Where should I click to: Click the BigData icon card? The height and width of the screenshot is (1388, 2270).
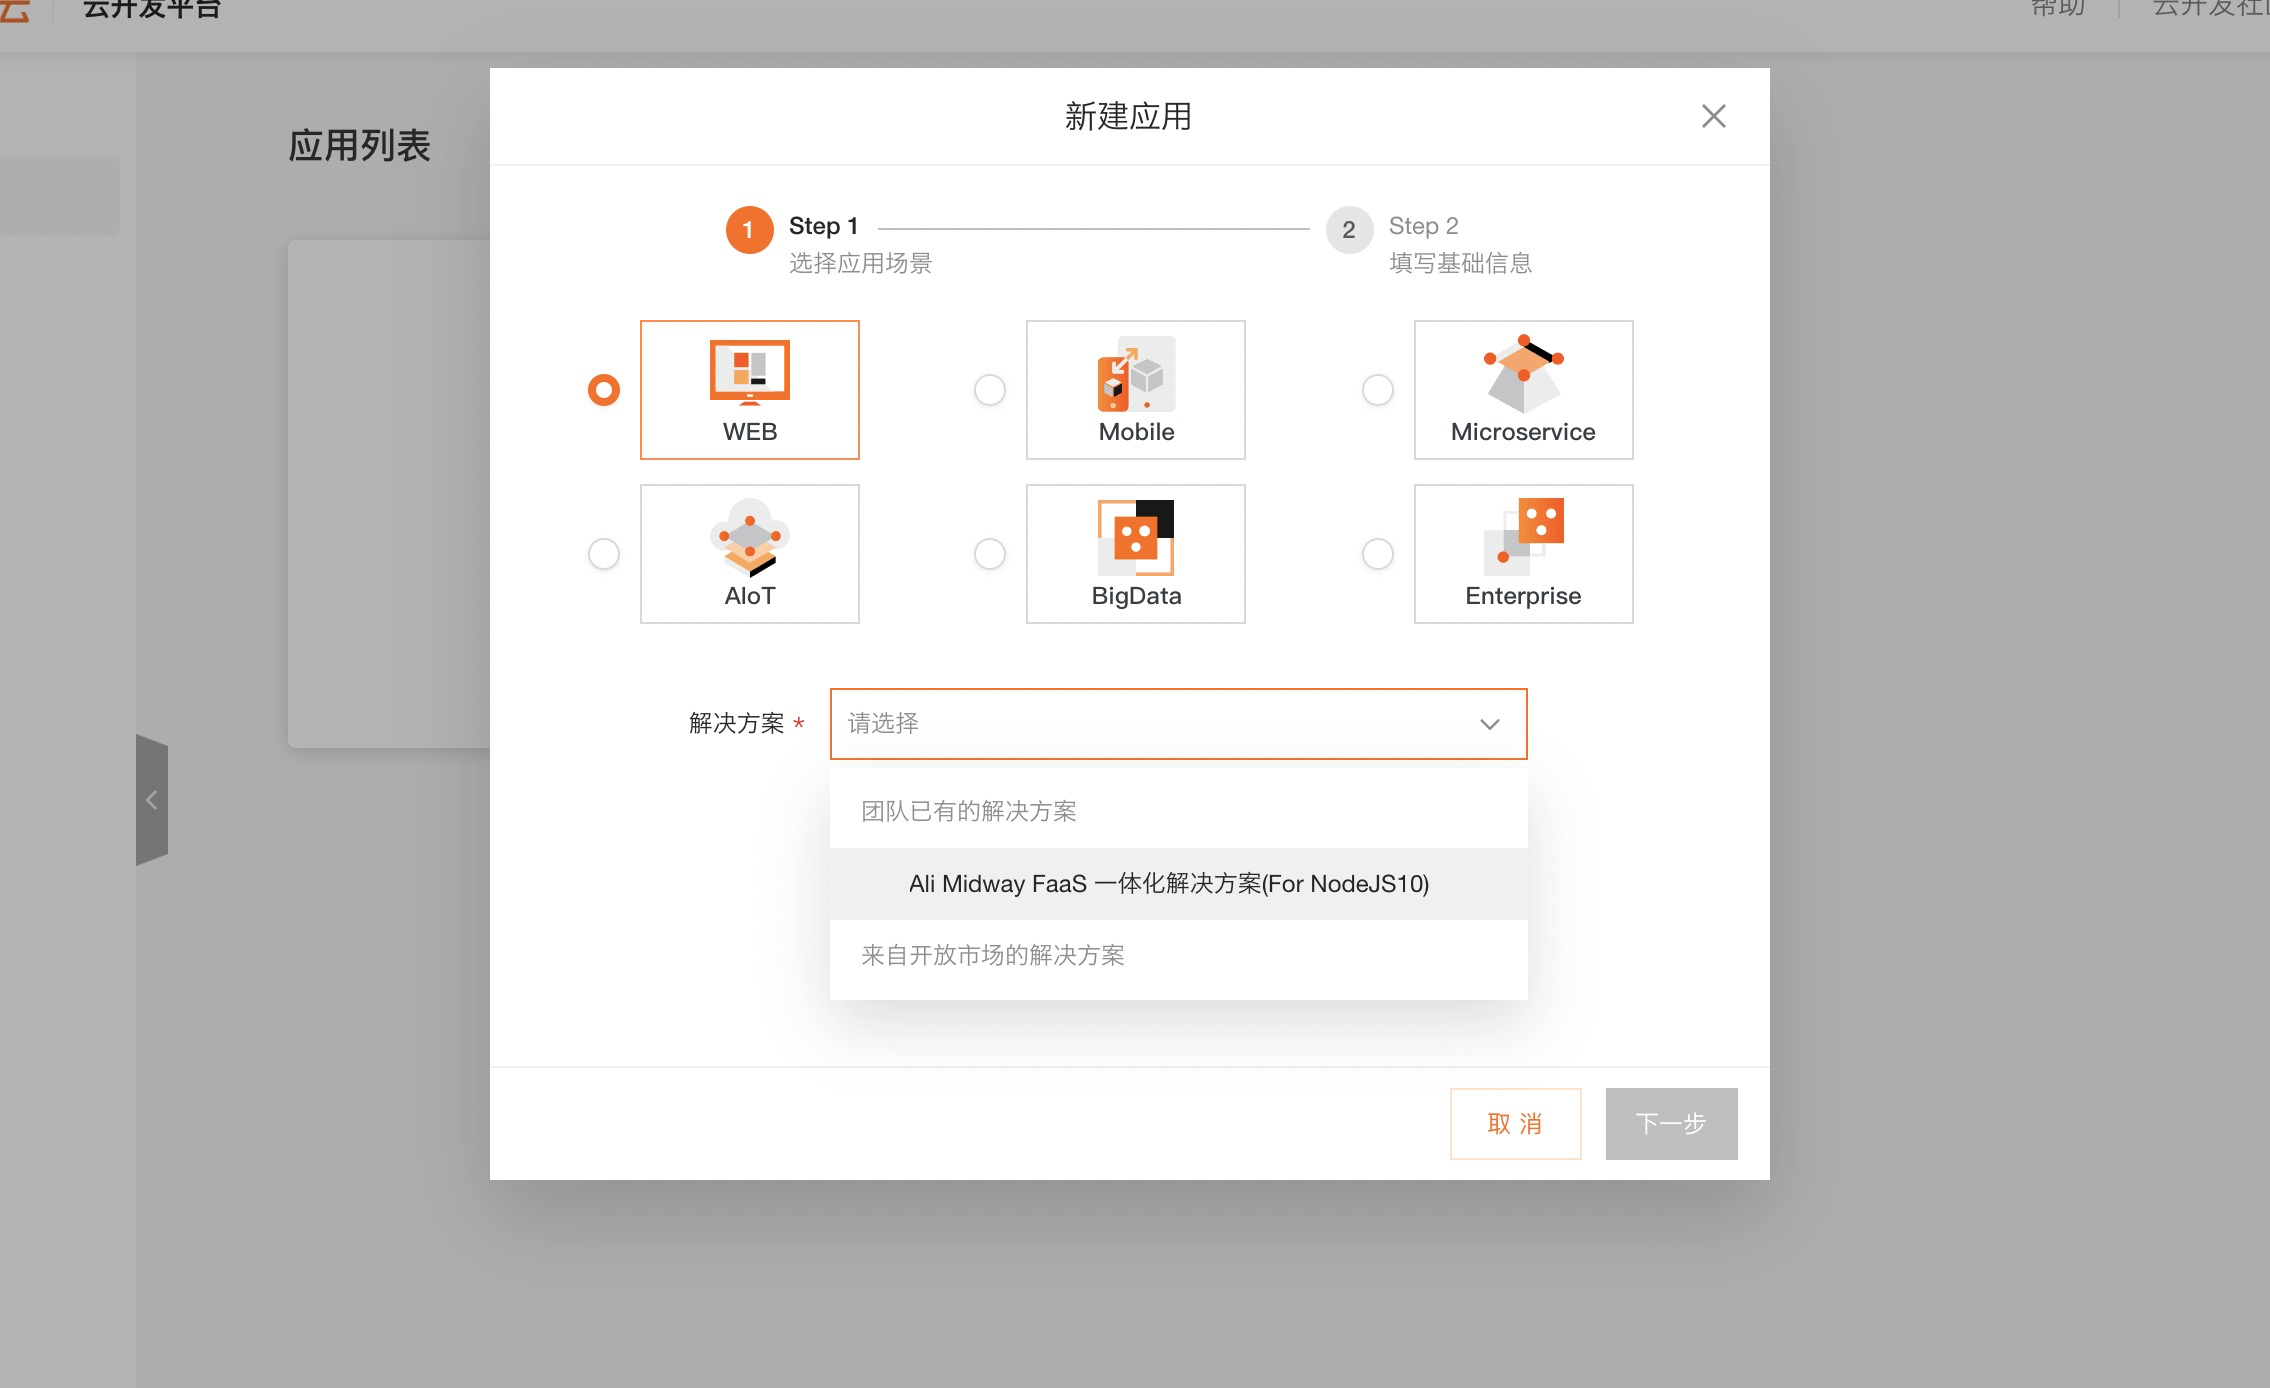1135,553
